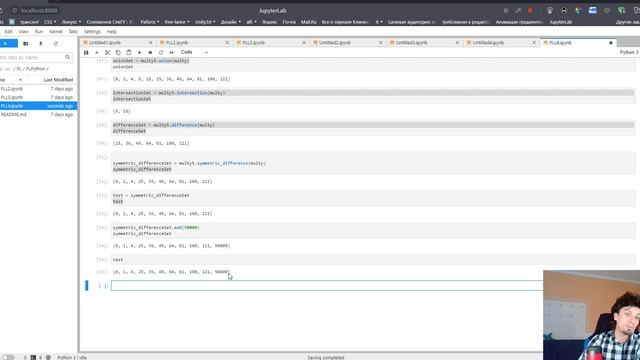Select the cell containing symmetric_differenceSet.add code
Viewport: 640px width, 360px height.
click(x=373, y=231)
